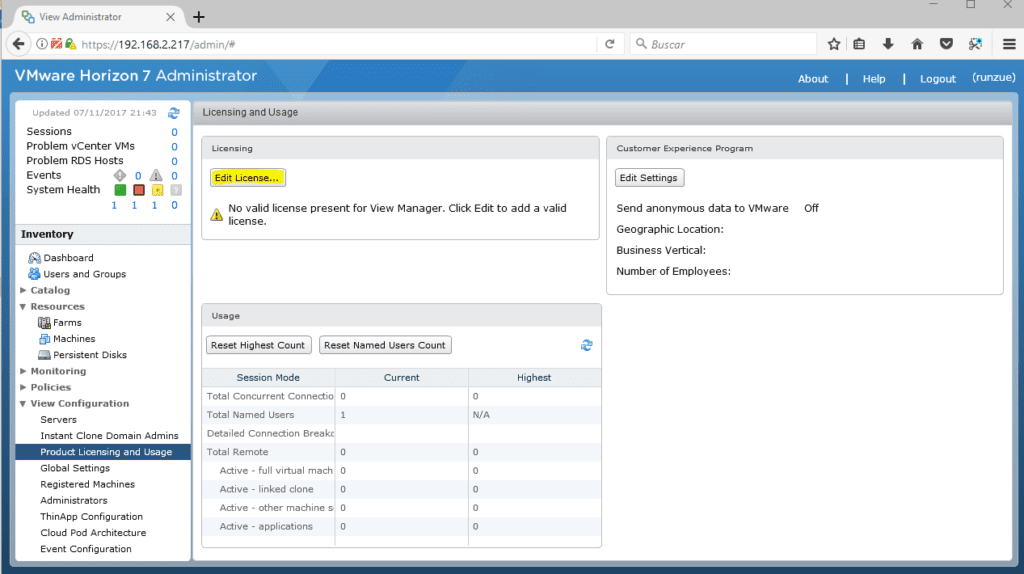
Task: Open the Pocket shield icon
Action: (946, 44)
